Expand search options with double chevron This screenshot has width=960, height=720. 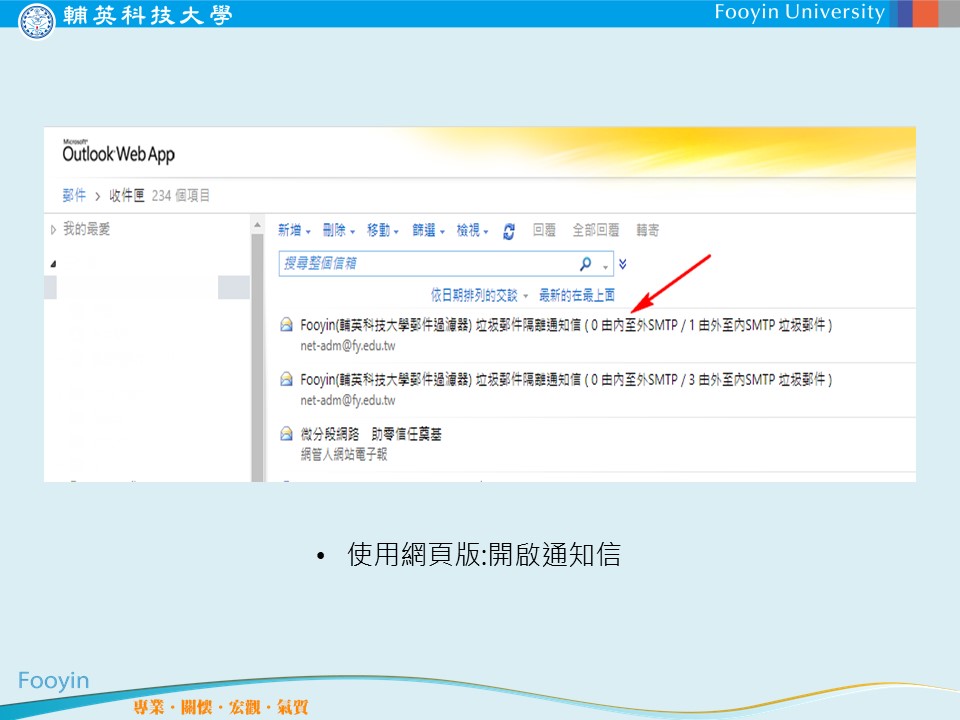coord(623,264)
